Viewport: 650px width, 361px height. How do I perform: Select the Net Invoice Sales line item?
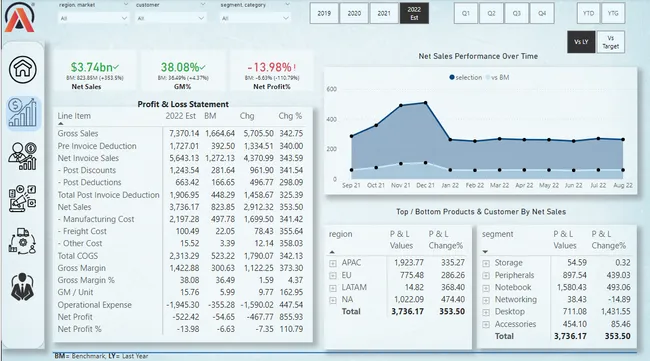pos(88,158)
